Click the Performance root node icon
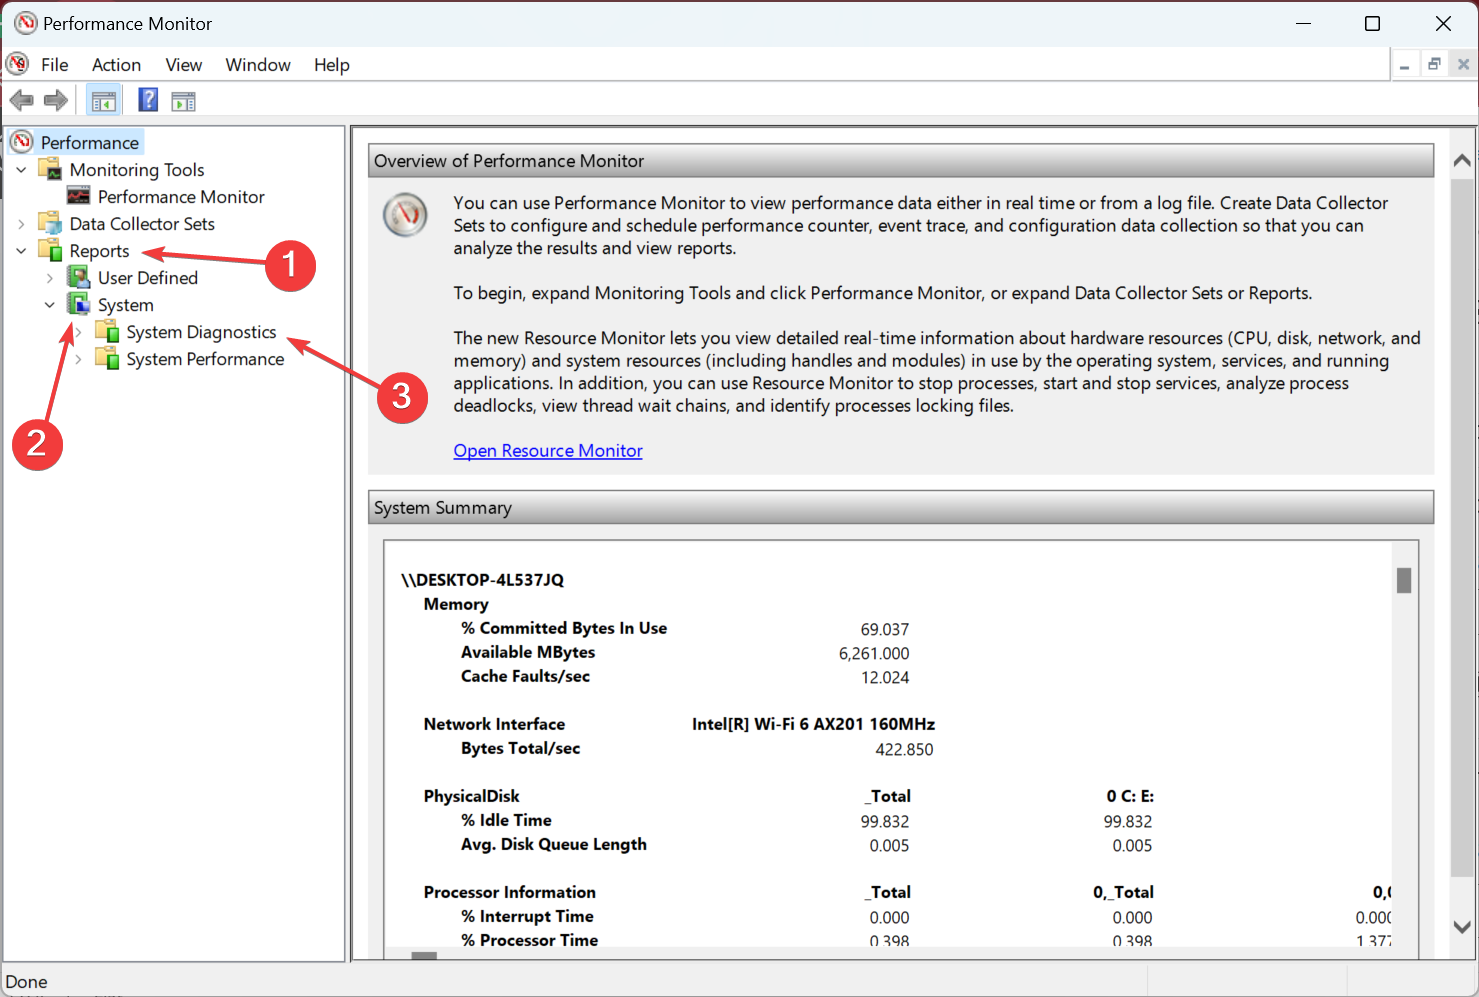 [x=22, y=142]
